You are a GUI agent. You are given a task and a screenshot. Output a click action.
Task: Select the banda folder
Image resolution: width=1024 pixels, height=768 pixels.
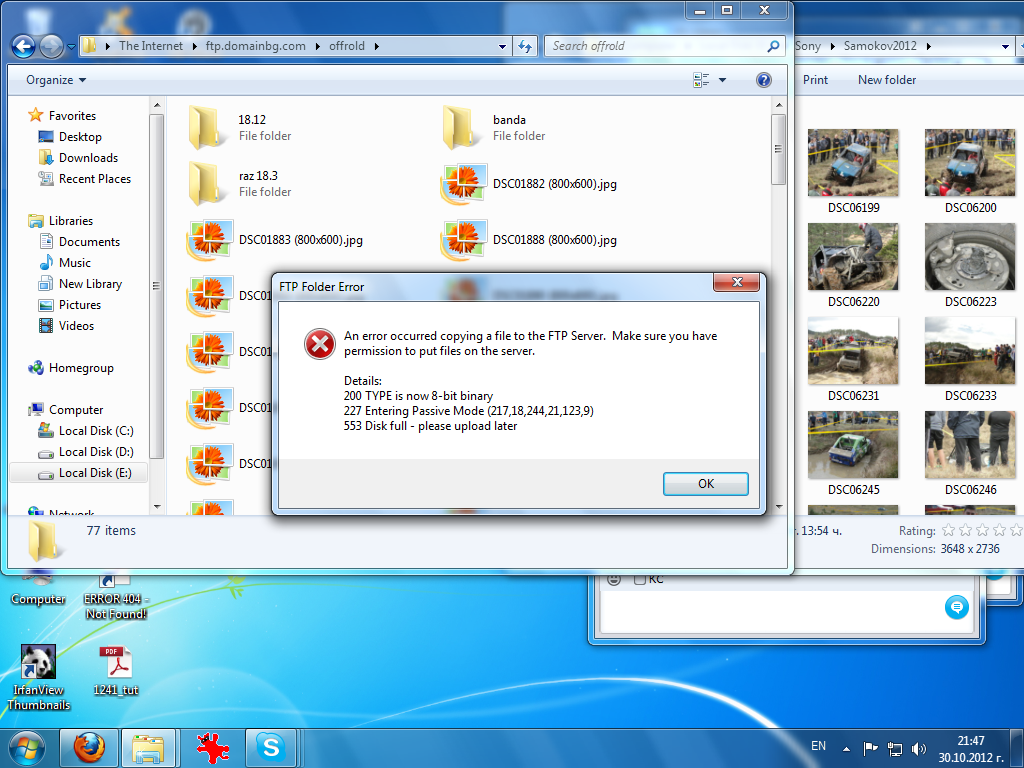click(494, 127)
